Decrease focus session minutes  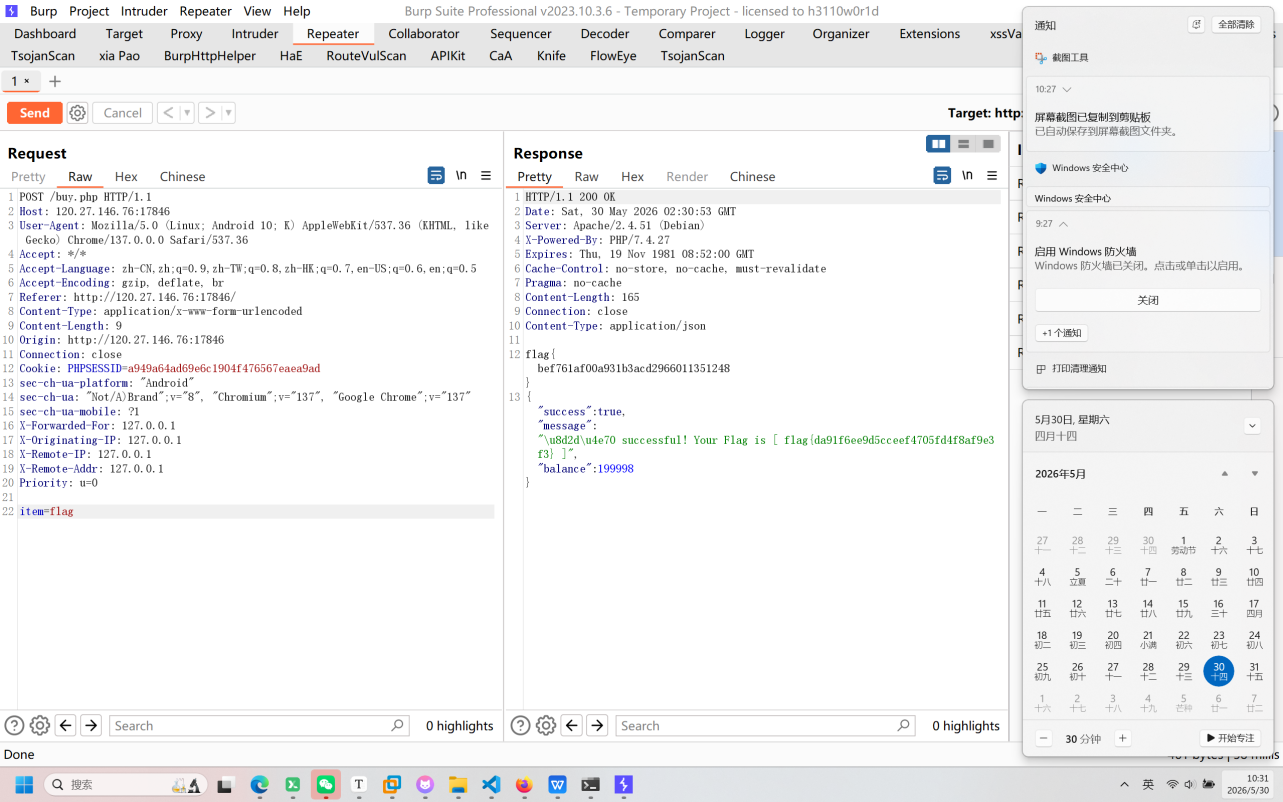coord(1044,739)
